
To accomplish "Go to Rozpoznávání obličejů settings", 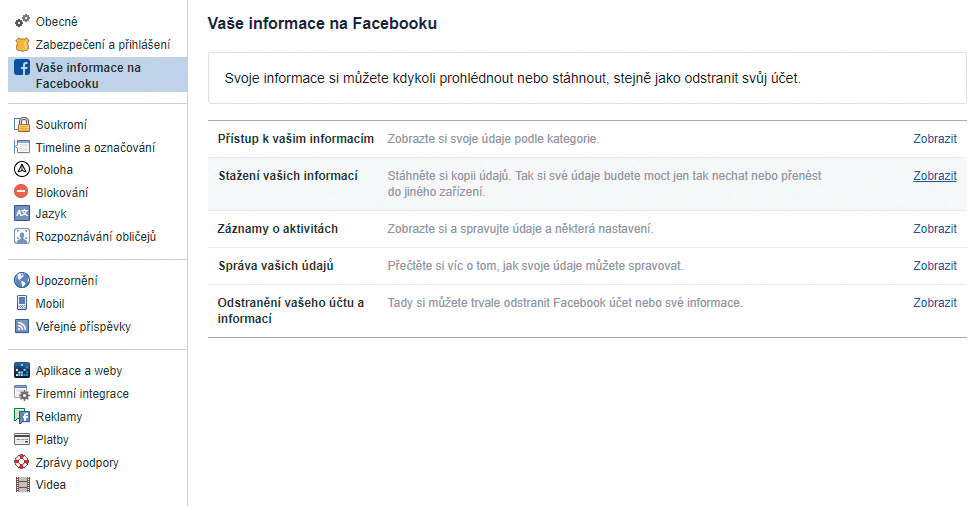I will (95, 236).
